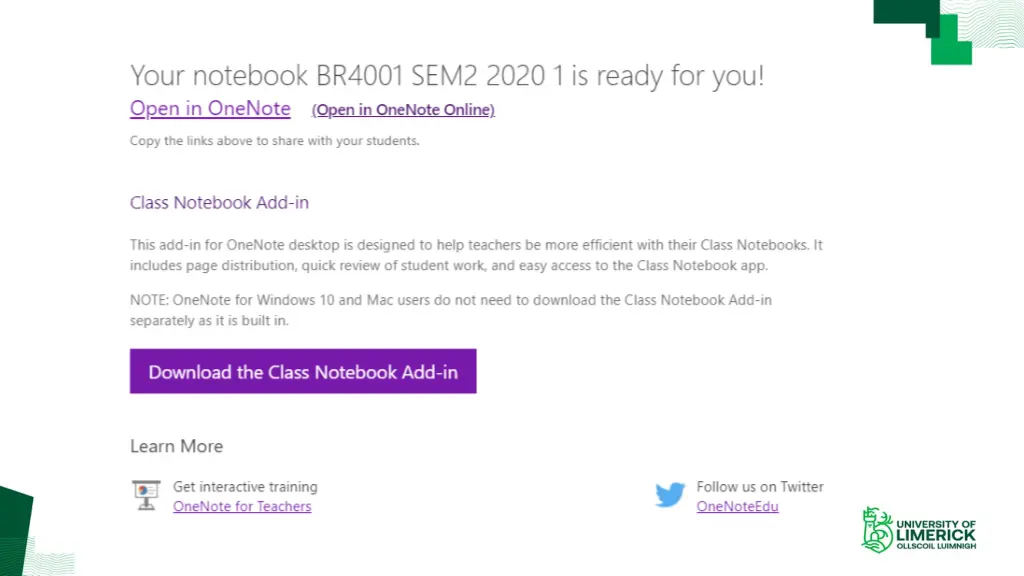This screenshot has width=1024, height=576.
Task: Click the notebook ready title text
Action: (447, 75)
